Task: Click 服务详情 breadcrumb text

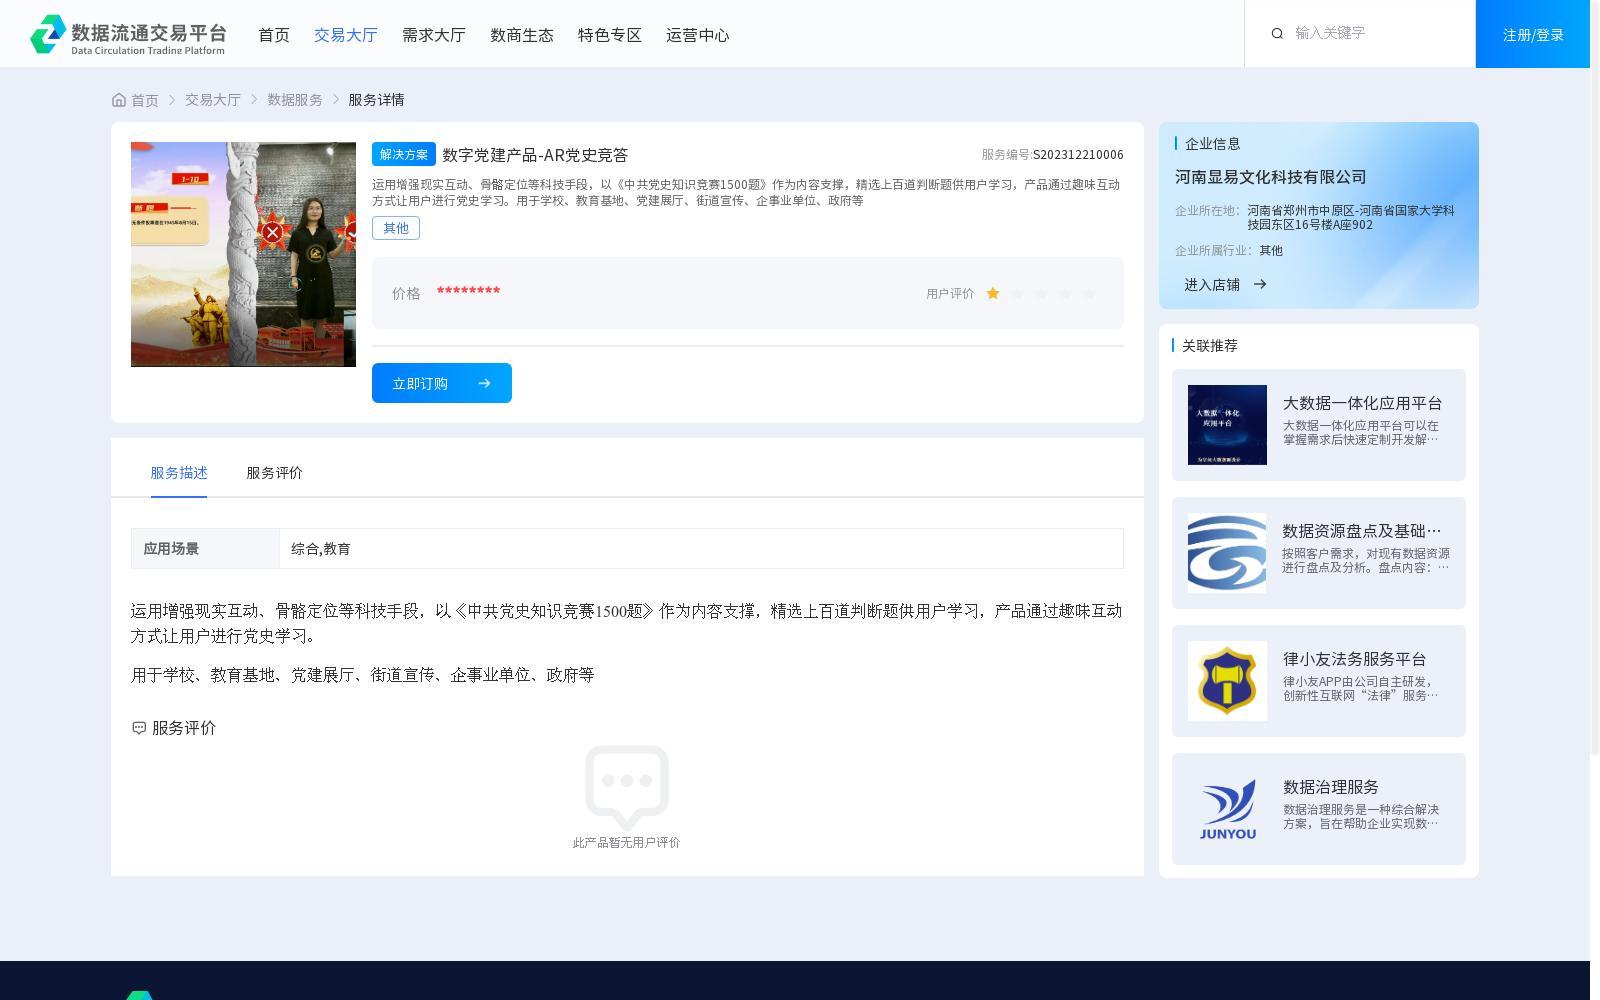Action: [377, 100]
